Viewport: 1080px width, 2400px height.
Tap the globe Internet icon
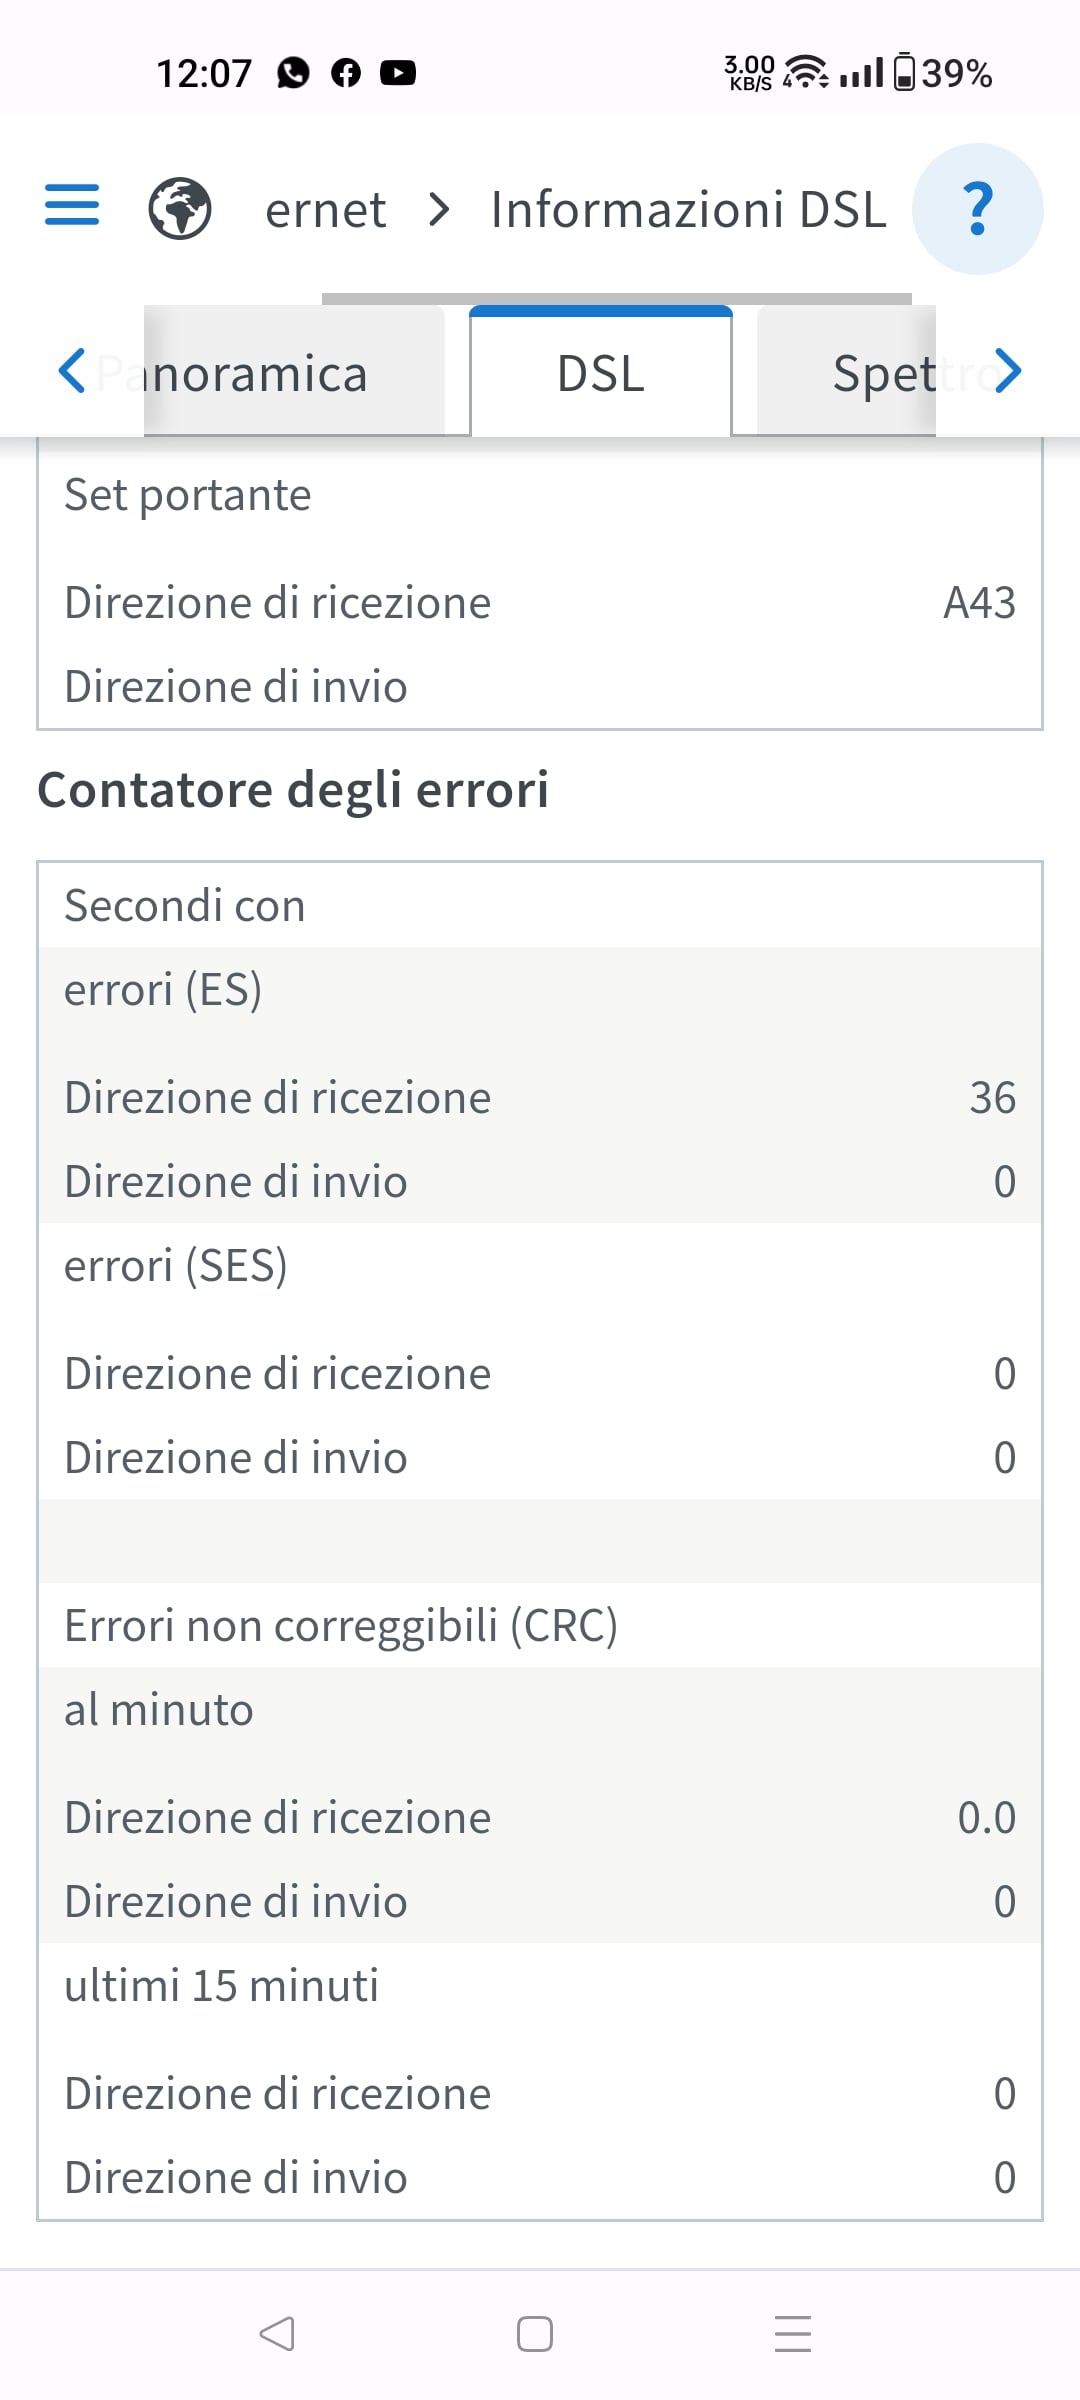[180, 208]
